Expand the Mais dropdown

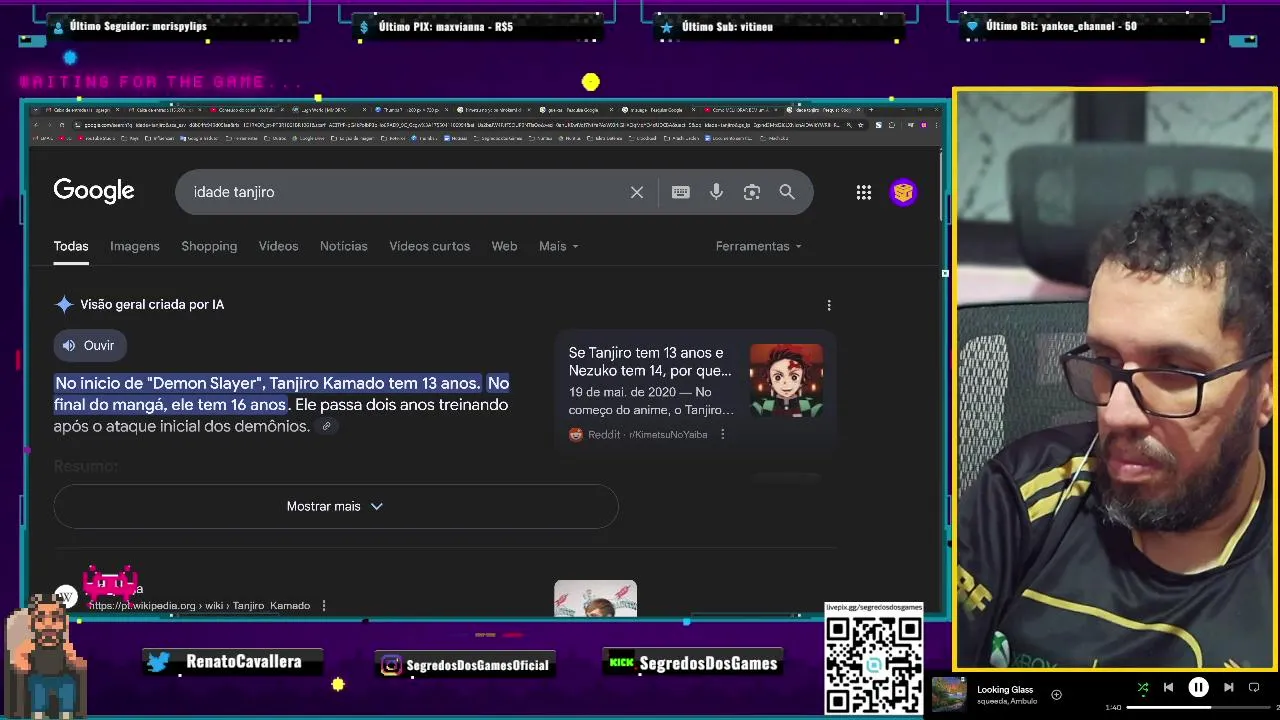click(558, 246)
